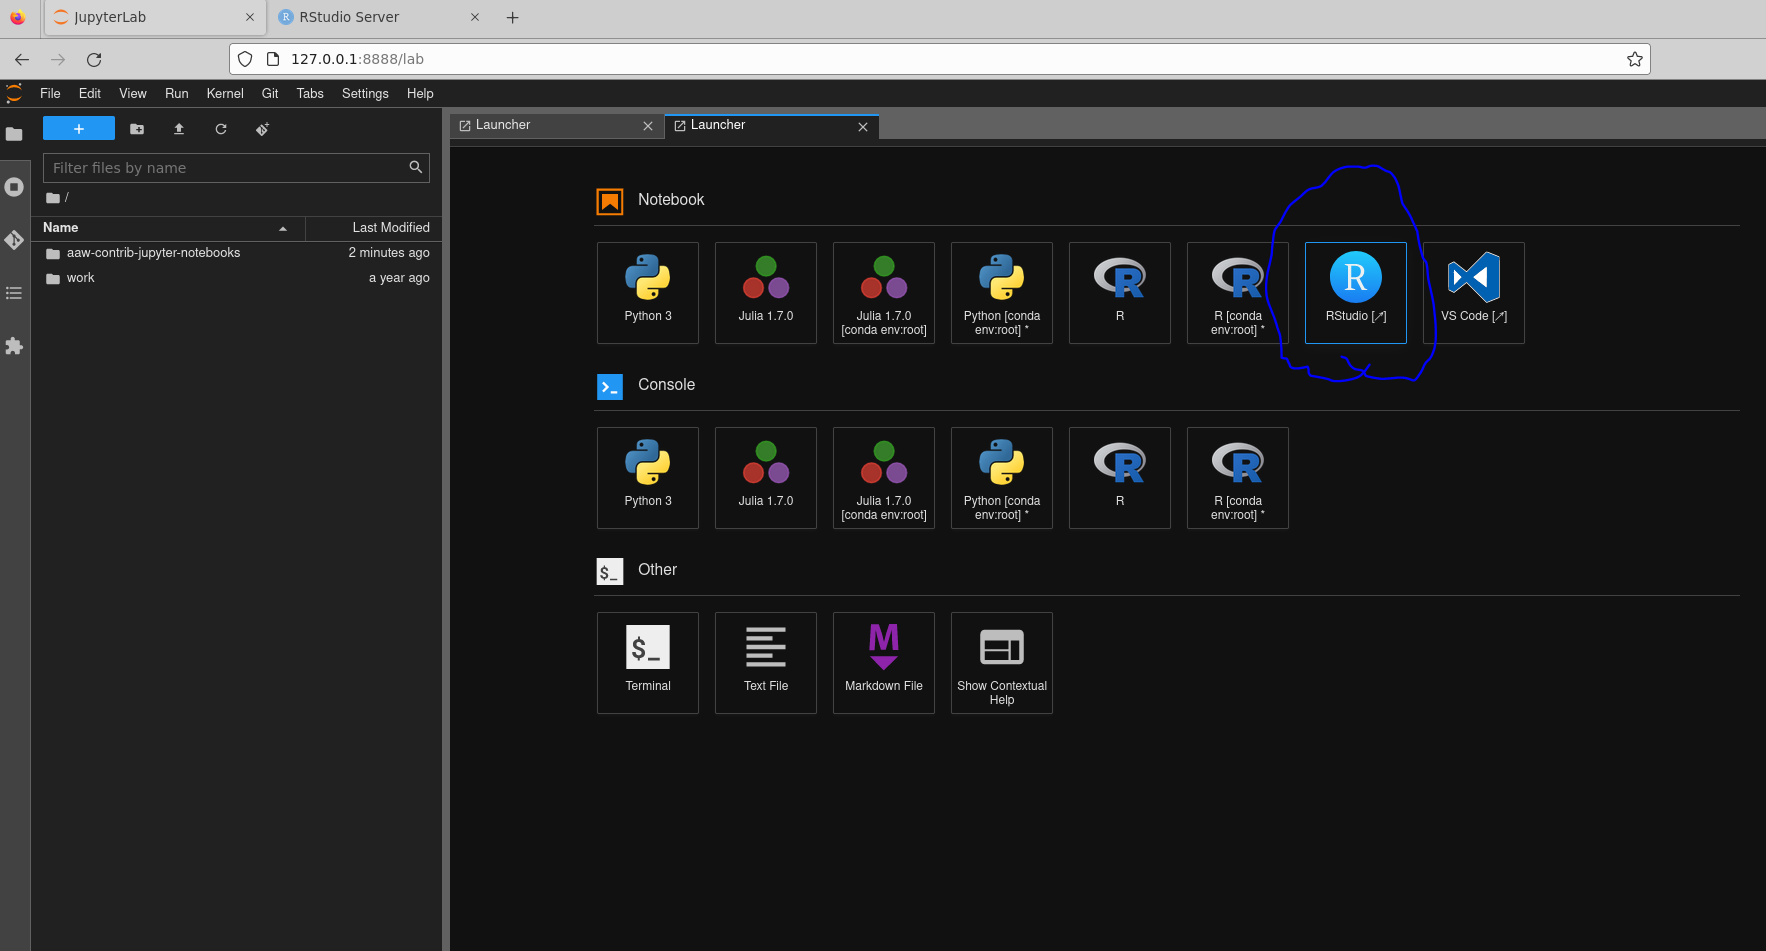Open the Git sidebar panel
1766x951 pixels.
pyautogui.click(x=14, y=240)
